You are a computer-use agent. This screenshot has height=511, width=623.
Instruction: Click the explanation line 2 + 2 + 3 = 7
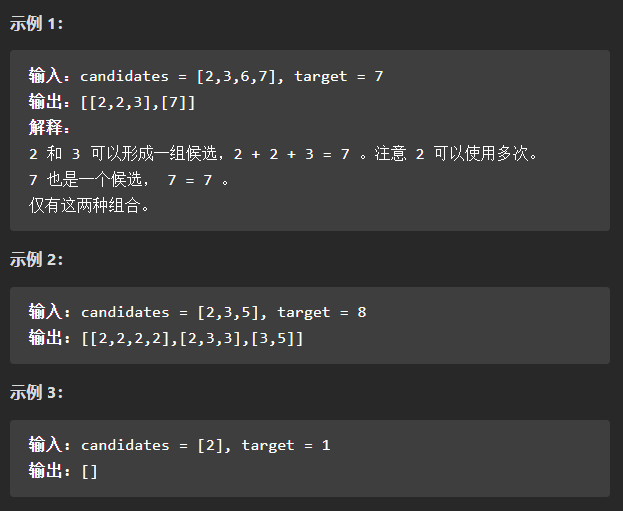(x=292, y=154)
